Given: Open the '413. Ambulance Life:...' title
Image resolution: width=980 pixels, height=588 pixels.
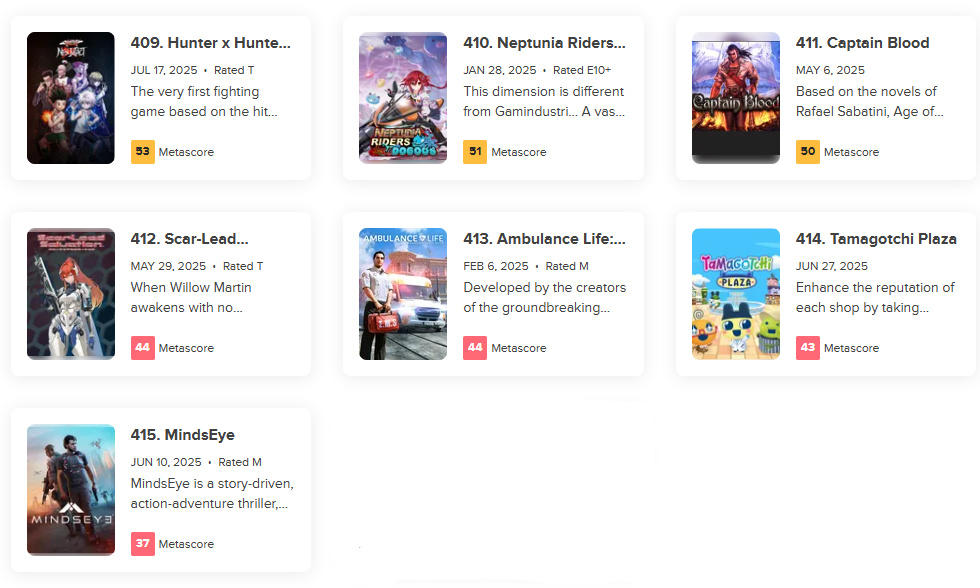Looking at the screenshot, I should [x=544, y=239].
